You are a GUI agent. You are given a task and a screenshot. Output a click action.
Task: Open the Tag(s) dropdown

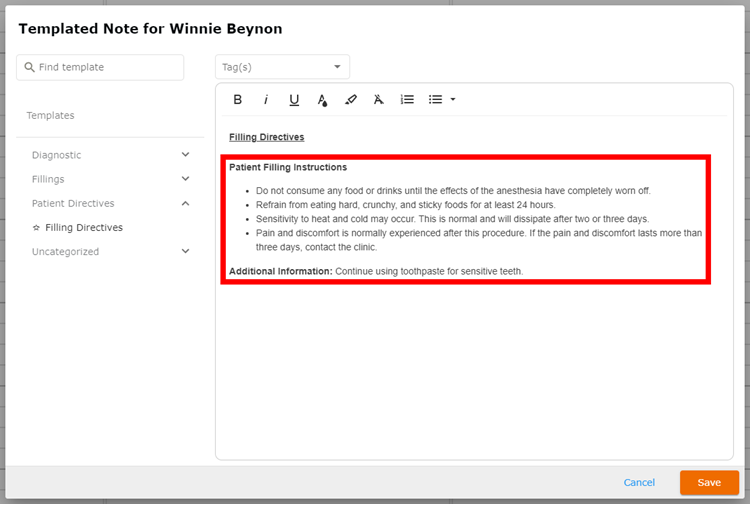pos(282,67)
